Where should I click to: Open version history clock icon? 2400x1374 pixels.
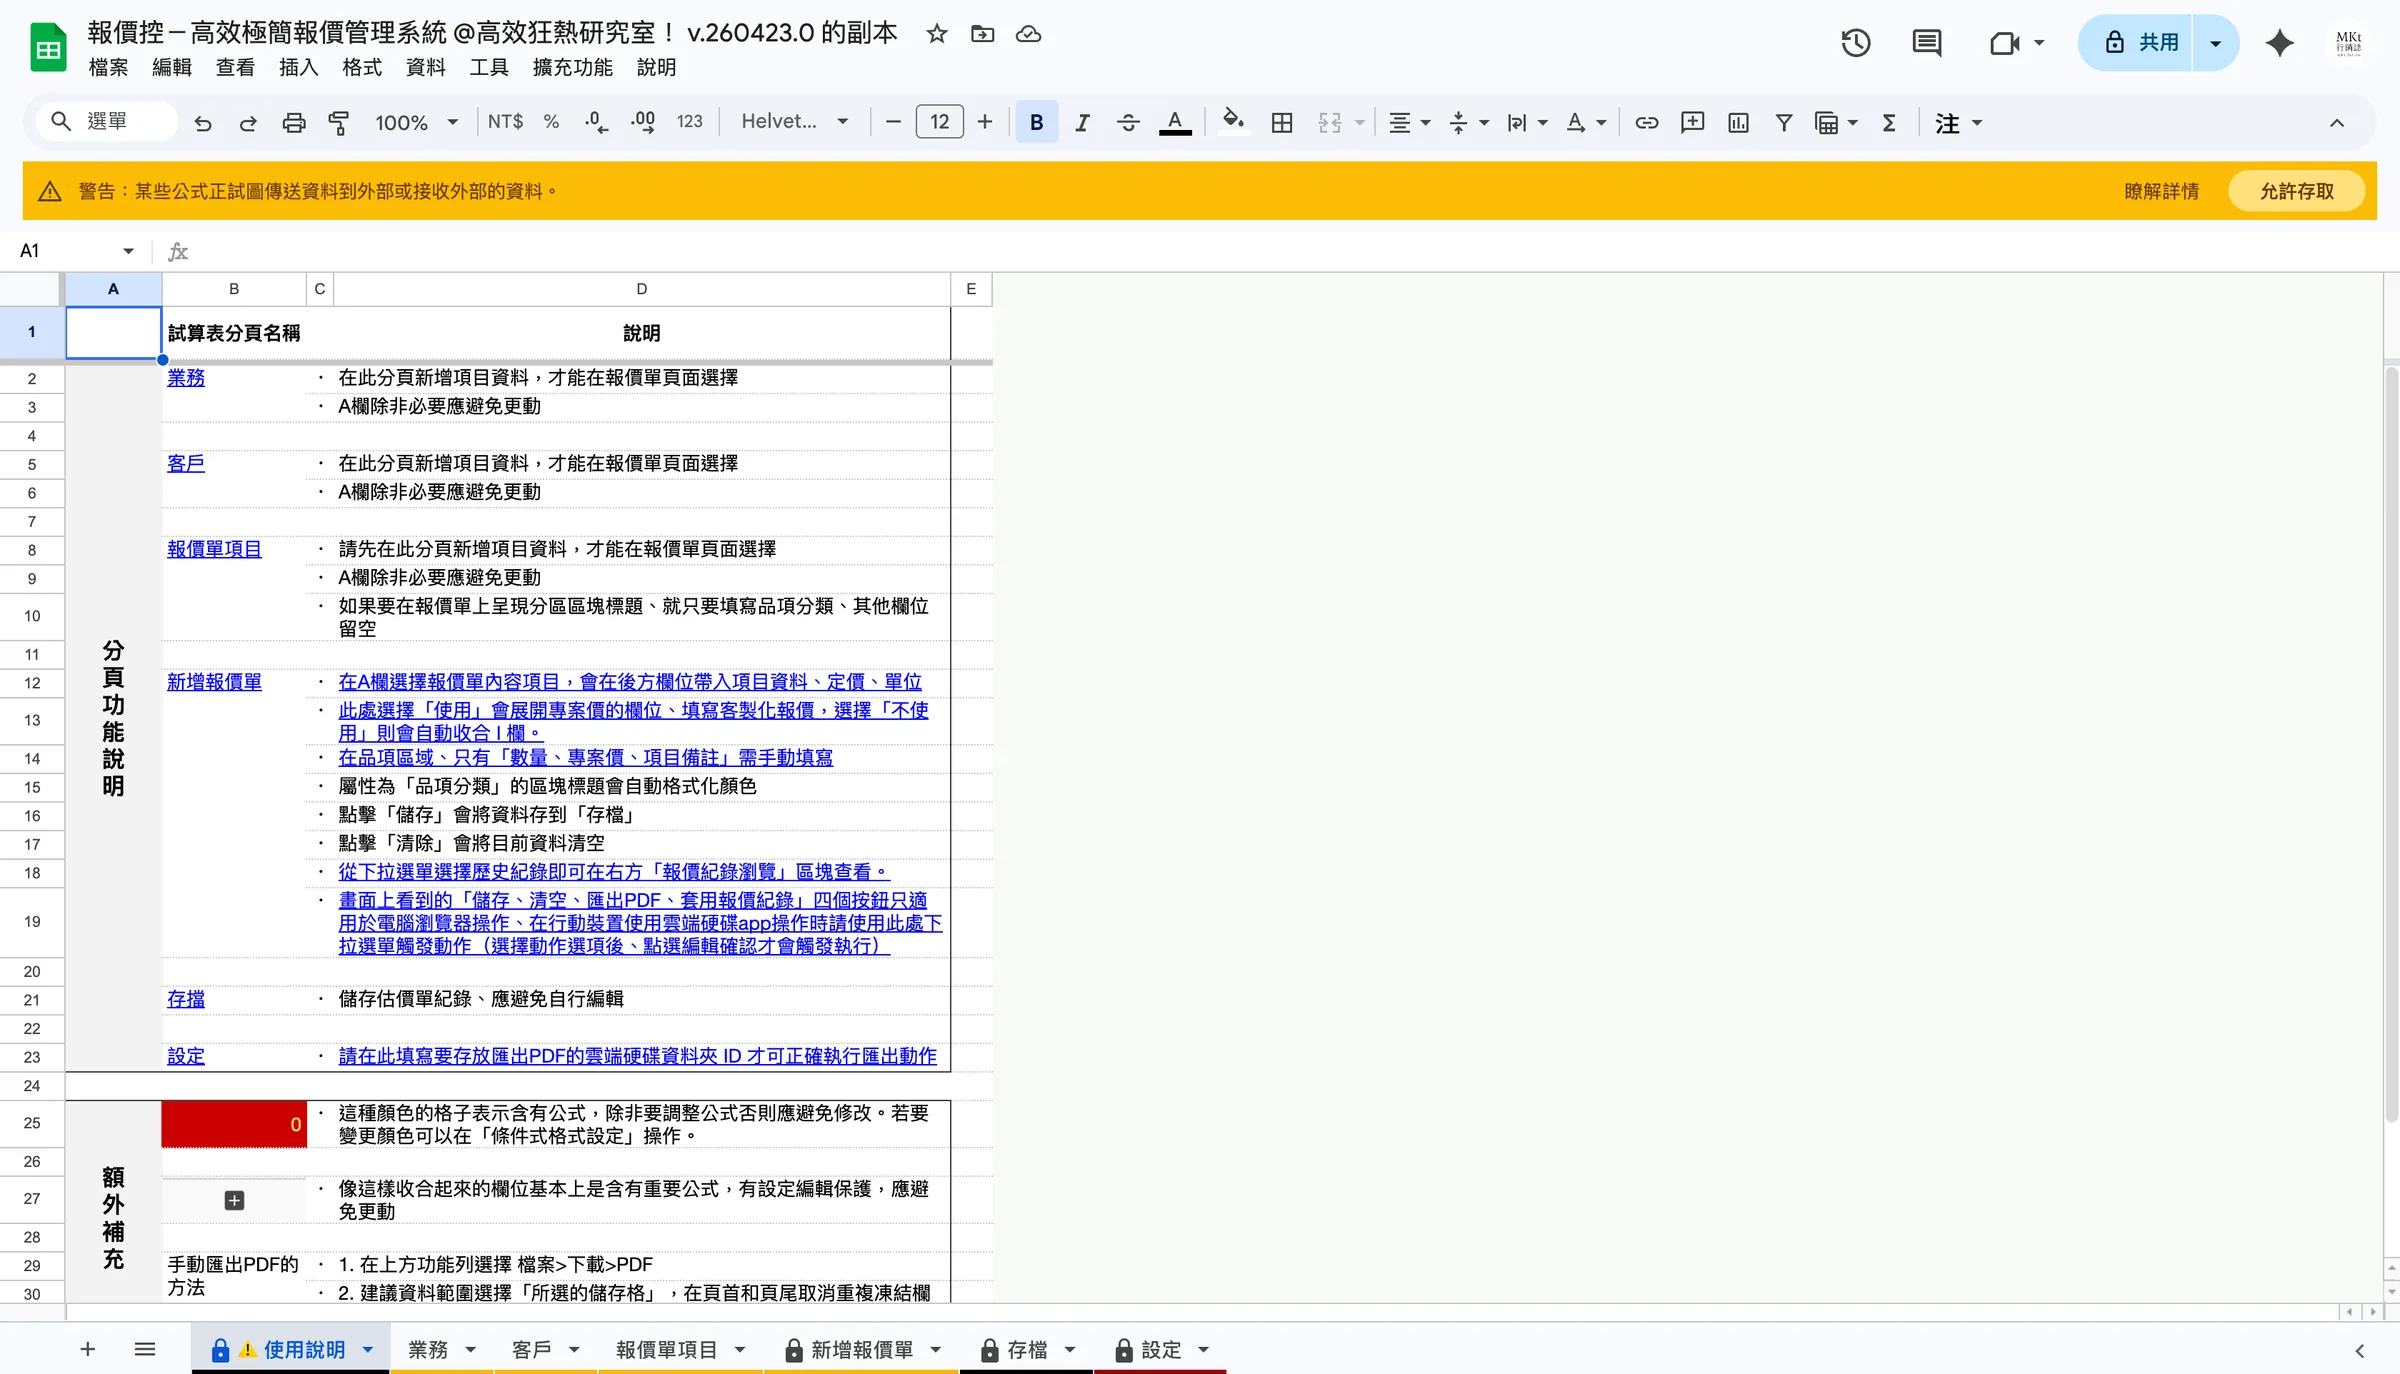[1856, 43]
